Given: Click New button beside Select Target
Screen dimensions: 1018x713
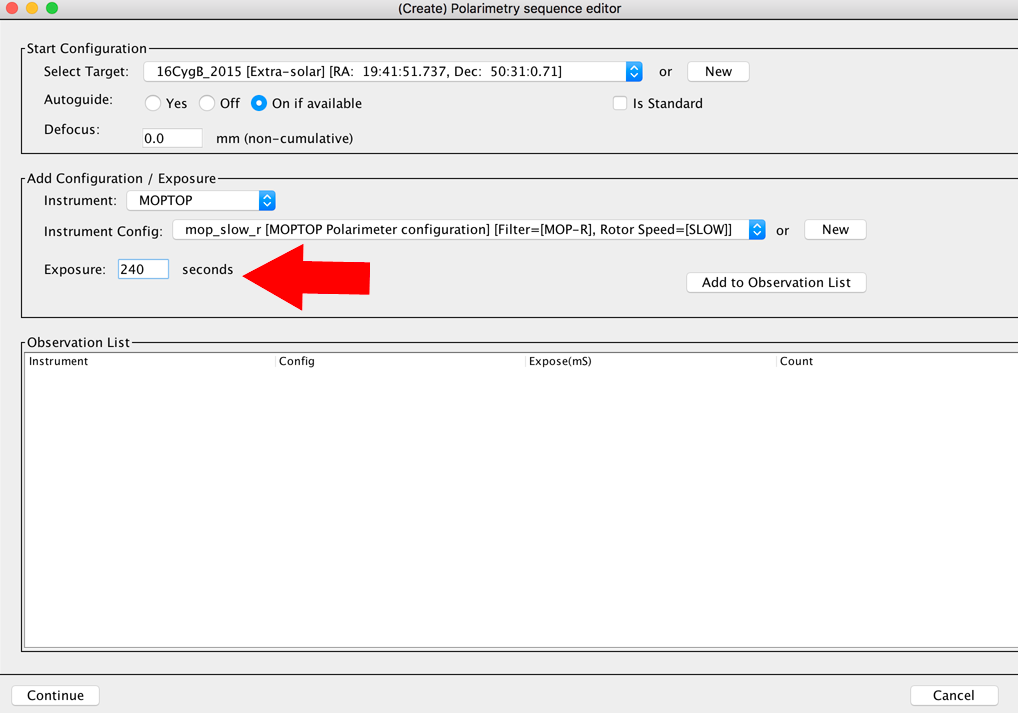Looking at the screenshot, I should pos(718,71).
